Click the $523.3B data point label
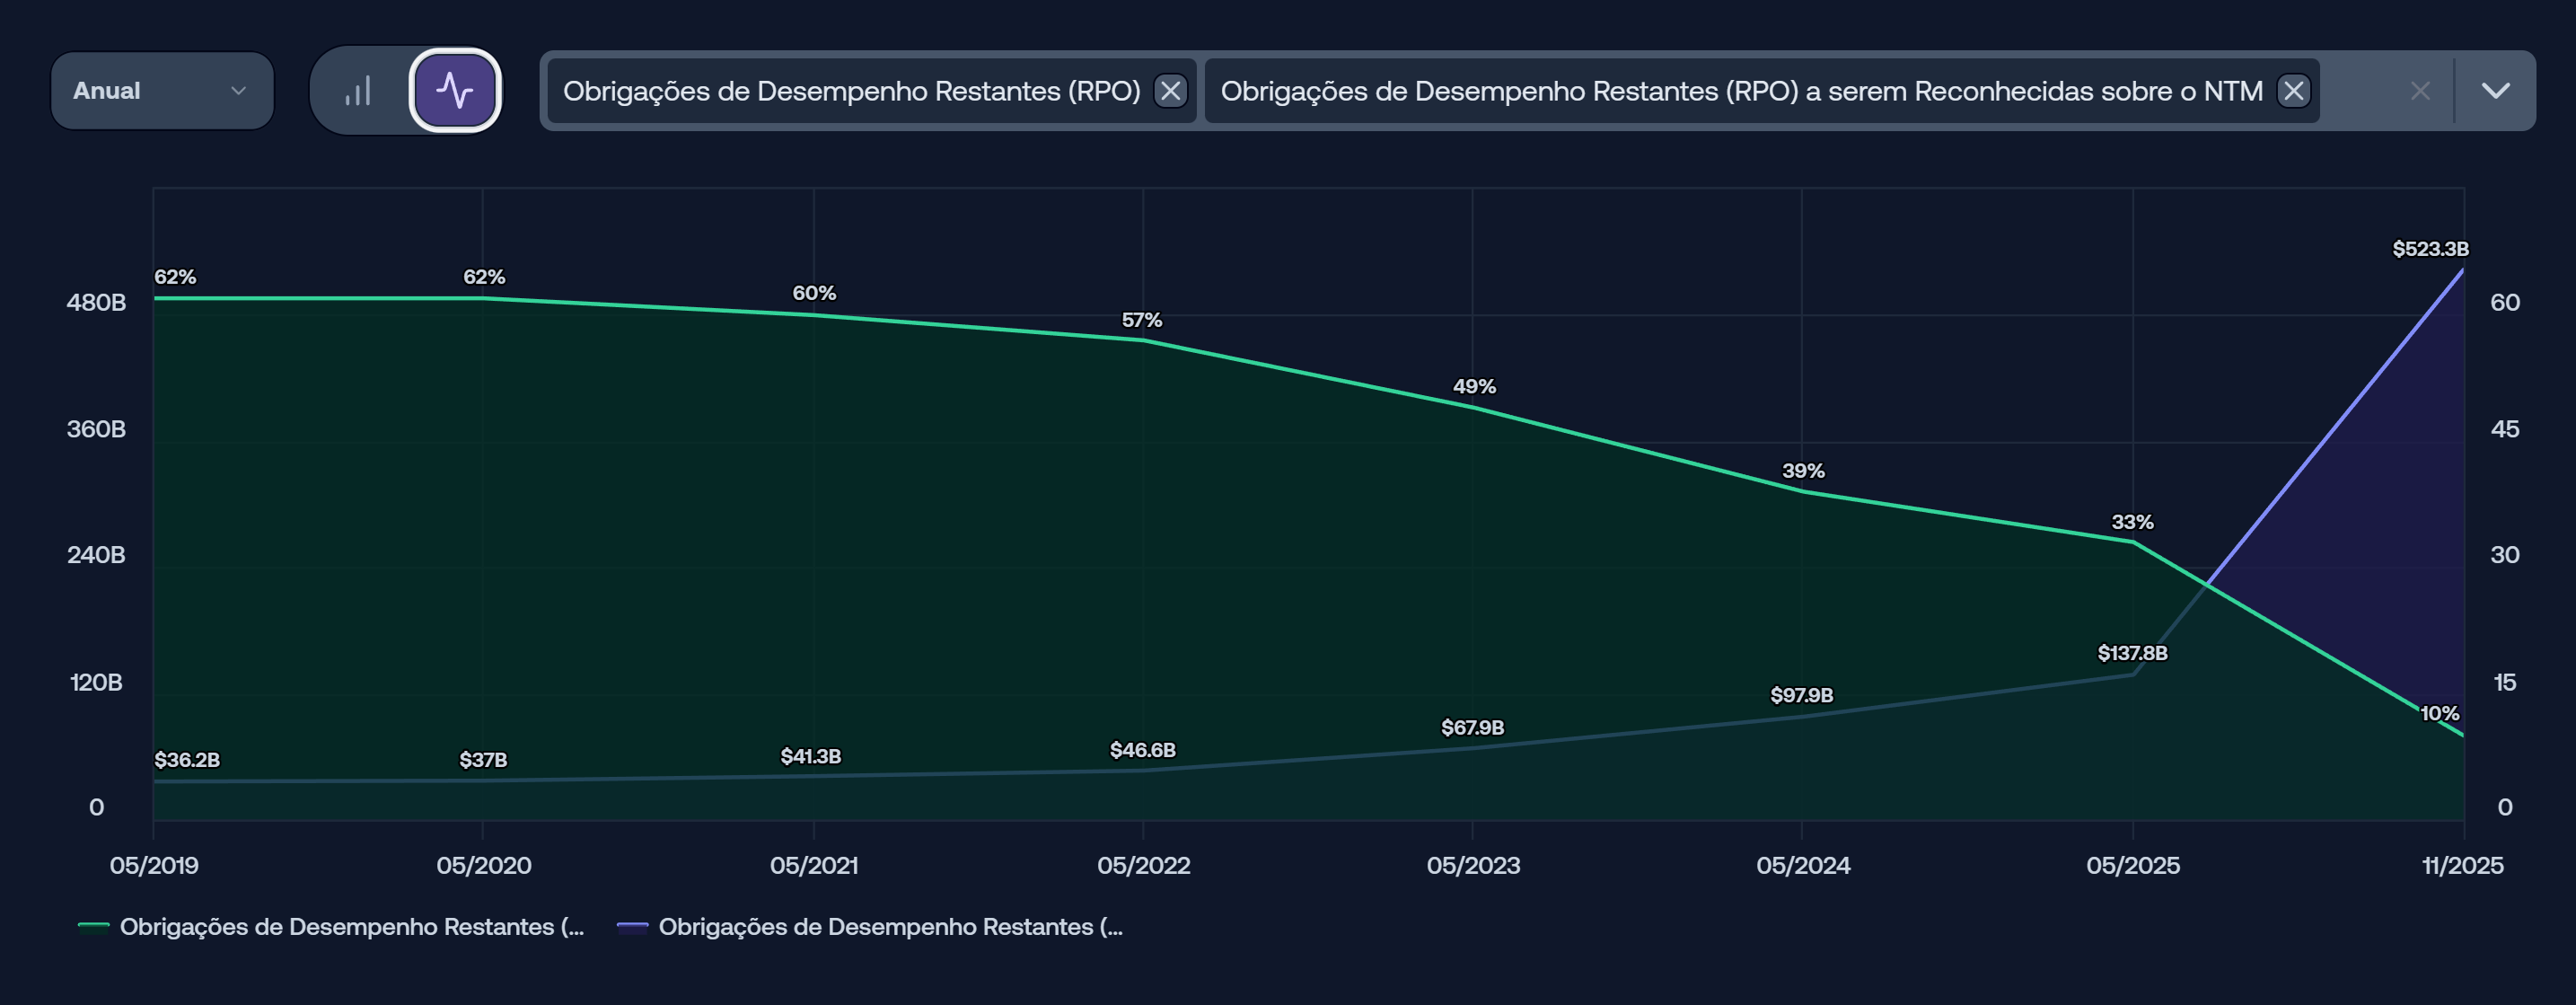The image size is (2576, 1005). pyautogui.click(x=2430, y=249)
